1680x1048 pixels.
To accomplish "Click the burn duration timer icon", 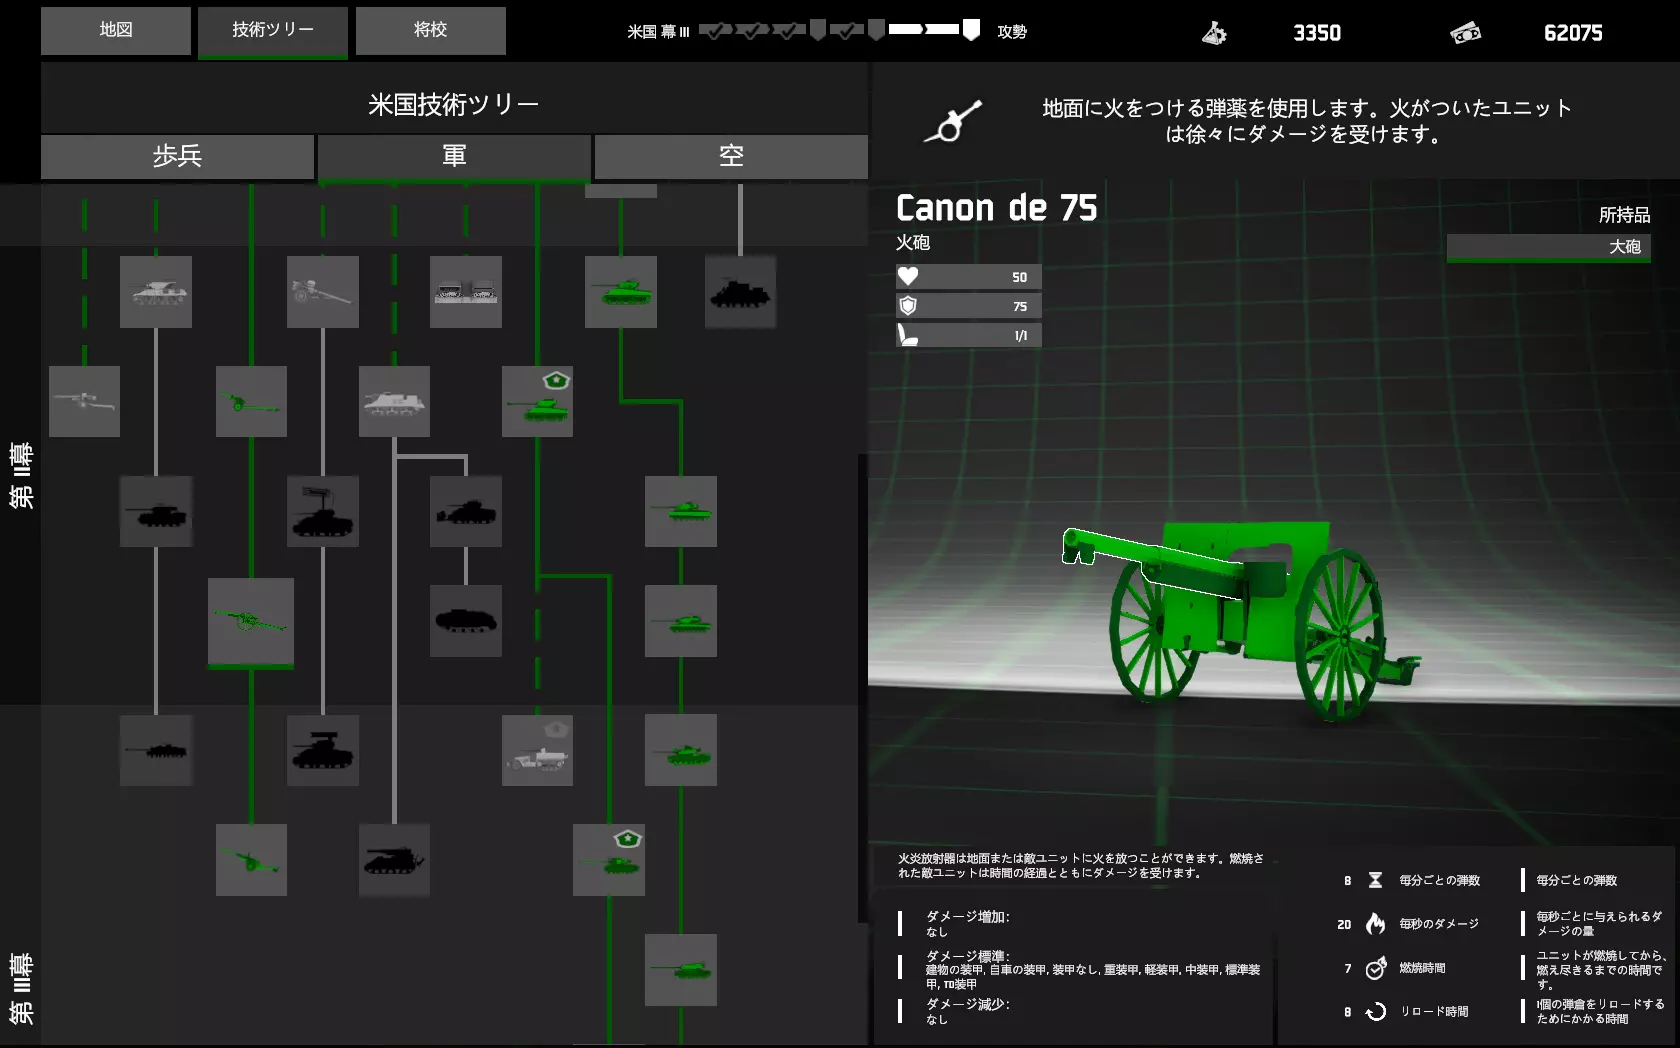I will point(1376,967).
